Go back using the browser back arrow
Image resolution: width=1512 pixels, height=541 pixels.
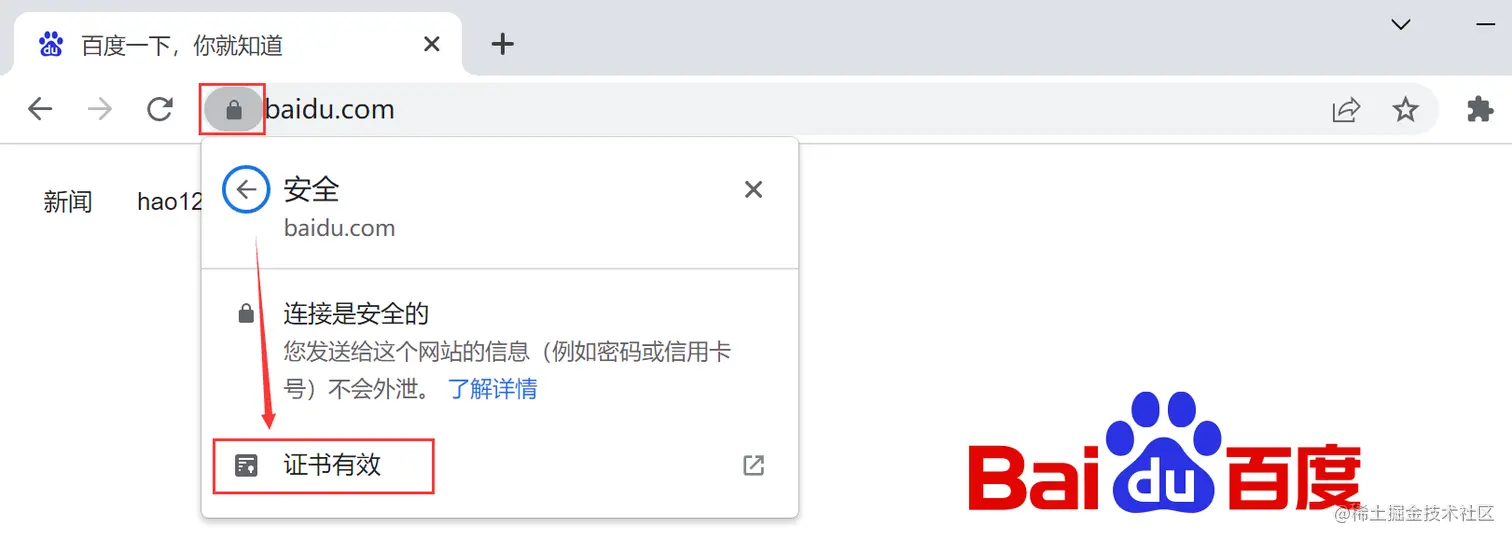(40, 109)
